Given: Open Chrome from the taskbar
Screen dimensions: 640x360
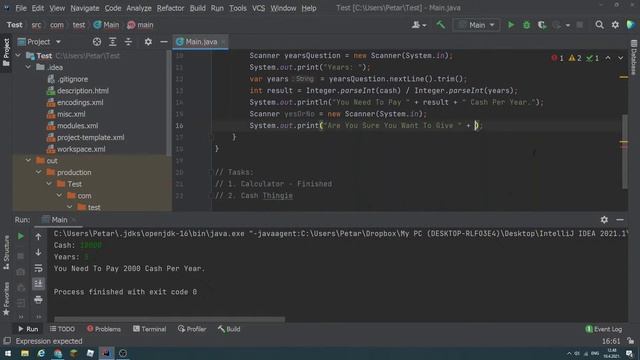Looking at the screenshot, I should (58, 353).
